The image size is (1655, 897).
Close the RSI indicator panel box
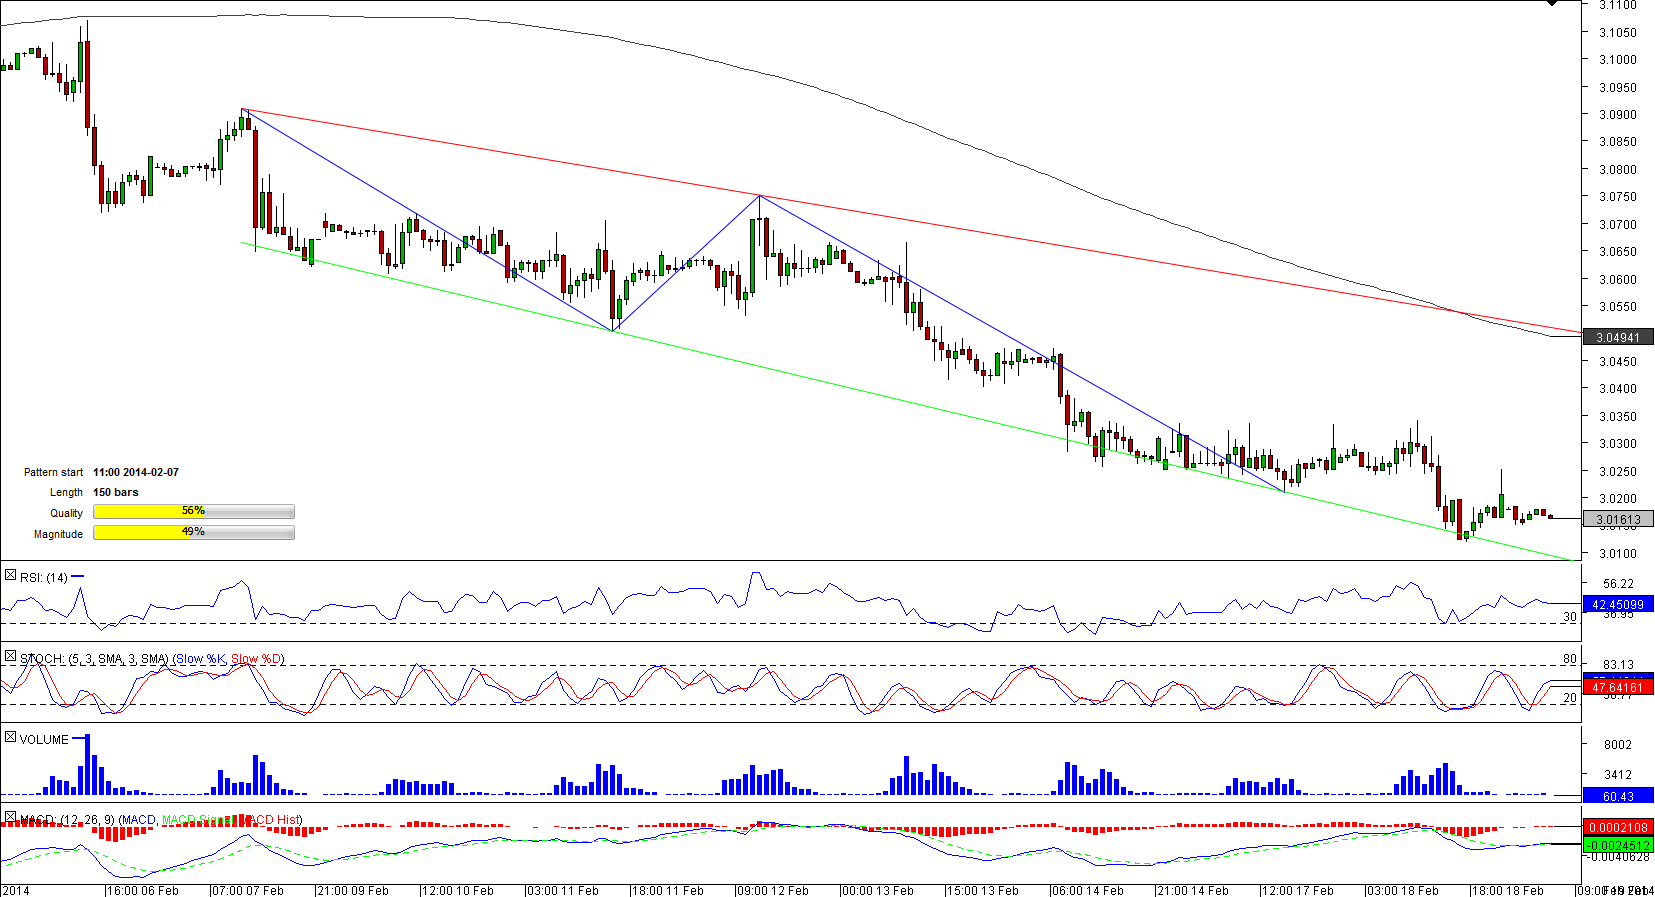click(x=10, y=576)
